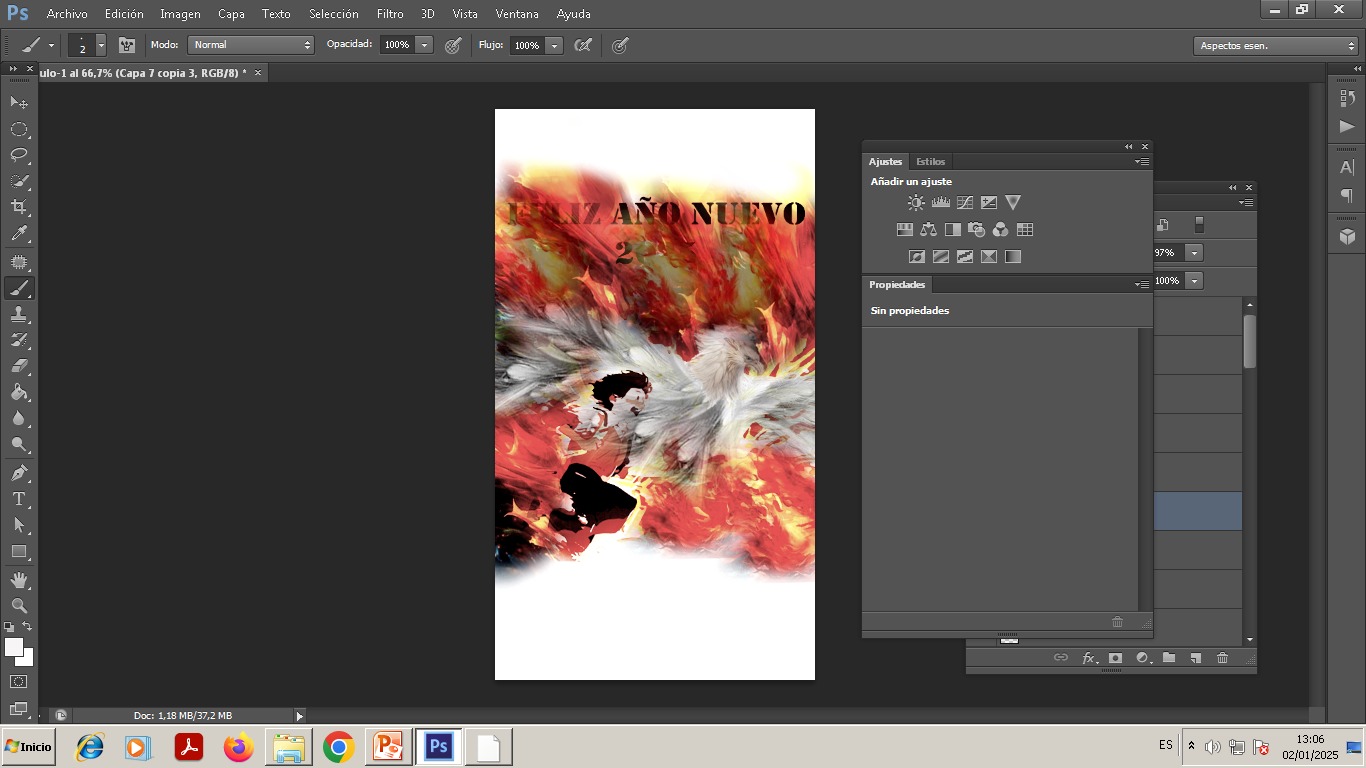Add a Levels adjustment
The image size is (1366, 768).
pyautogui.click(x=940, y=202)
